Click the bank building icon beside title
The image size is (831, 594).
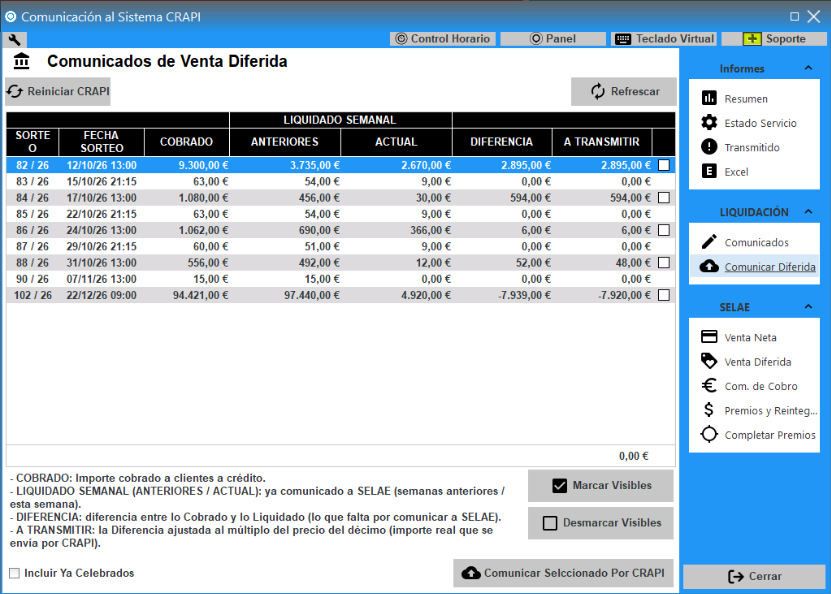pyautogui.click(x=22, y=61)
